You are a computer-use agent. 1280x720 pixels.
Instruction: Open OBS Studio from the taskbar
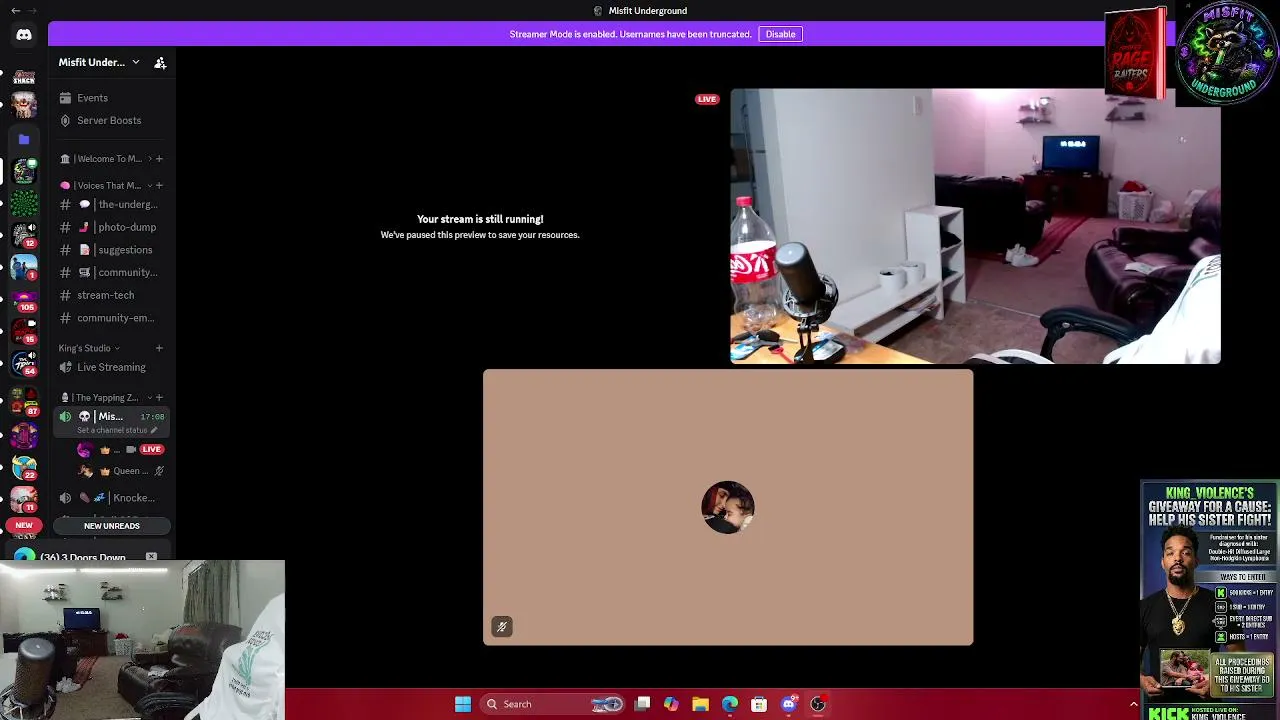point(818,704)
